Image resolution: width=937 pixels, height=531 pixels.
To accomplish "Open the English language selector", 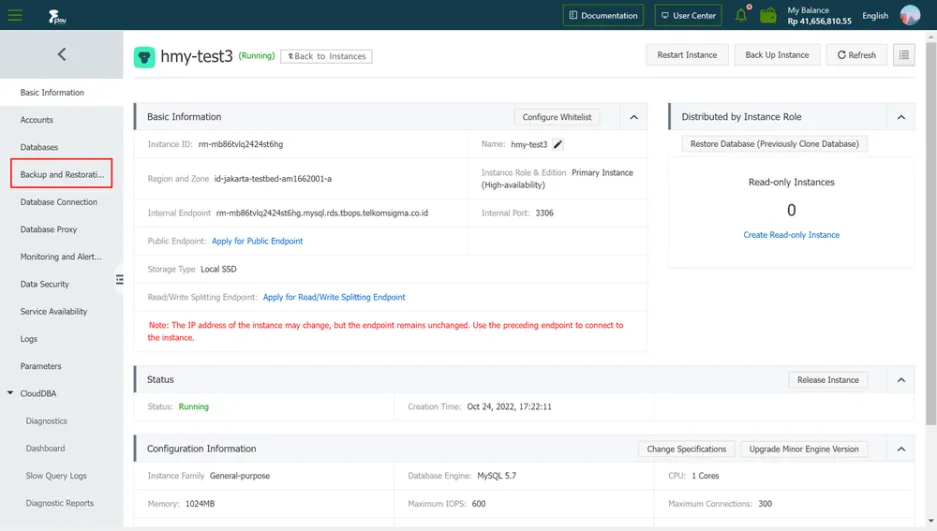I will pyautogui.click(x=875, y=16).
